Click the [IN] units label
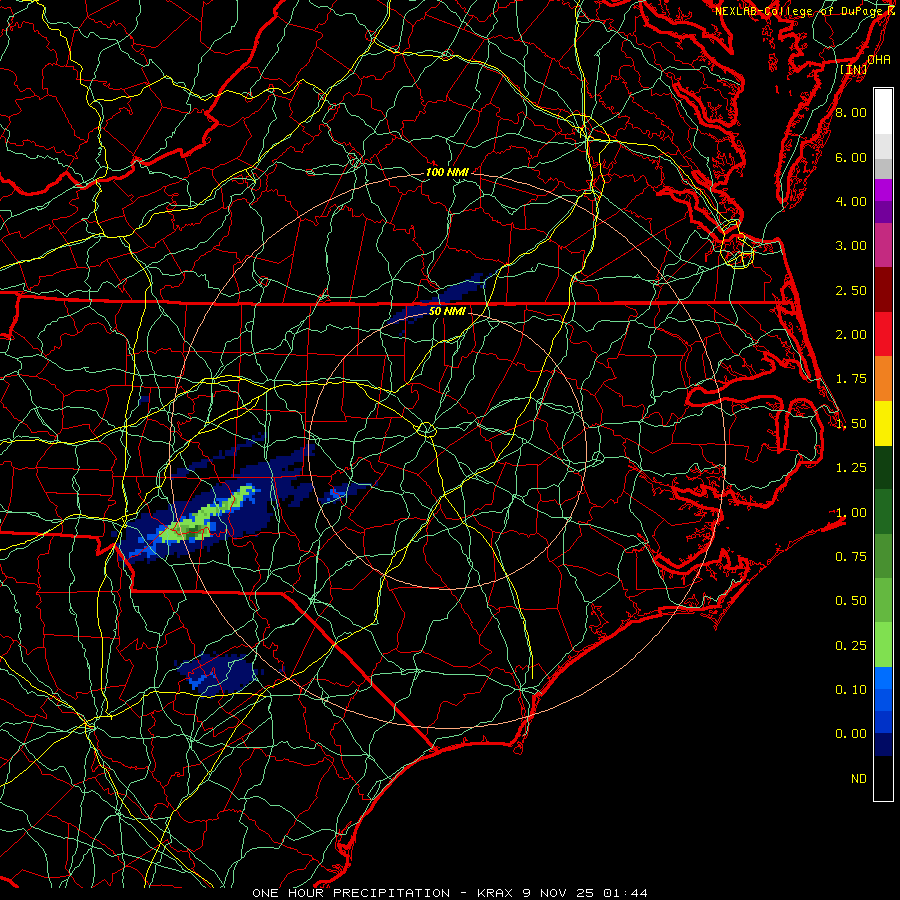900x900 pixels. tap(854, 69)
